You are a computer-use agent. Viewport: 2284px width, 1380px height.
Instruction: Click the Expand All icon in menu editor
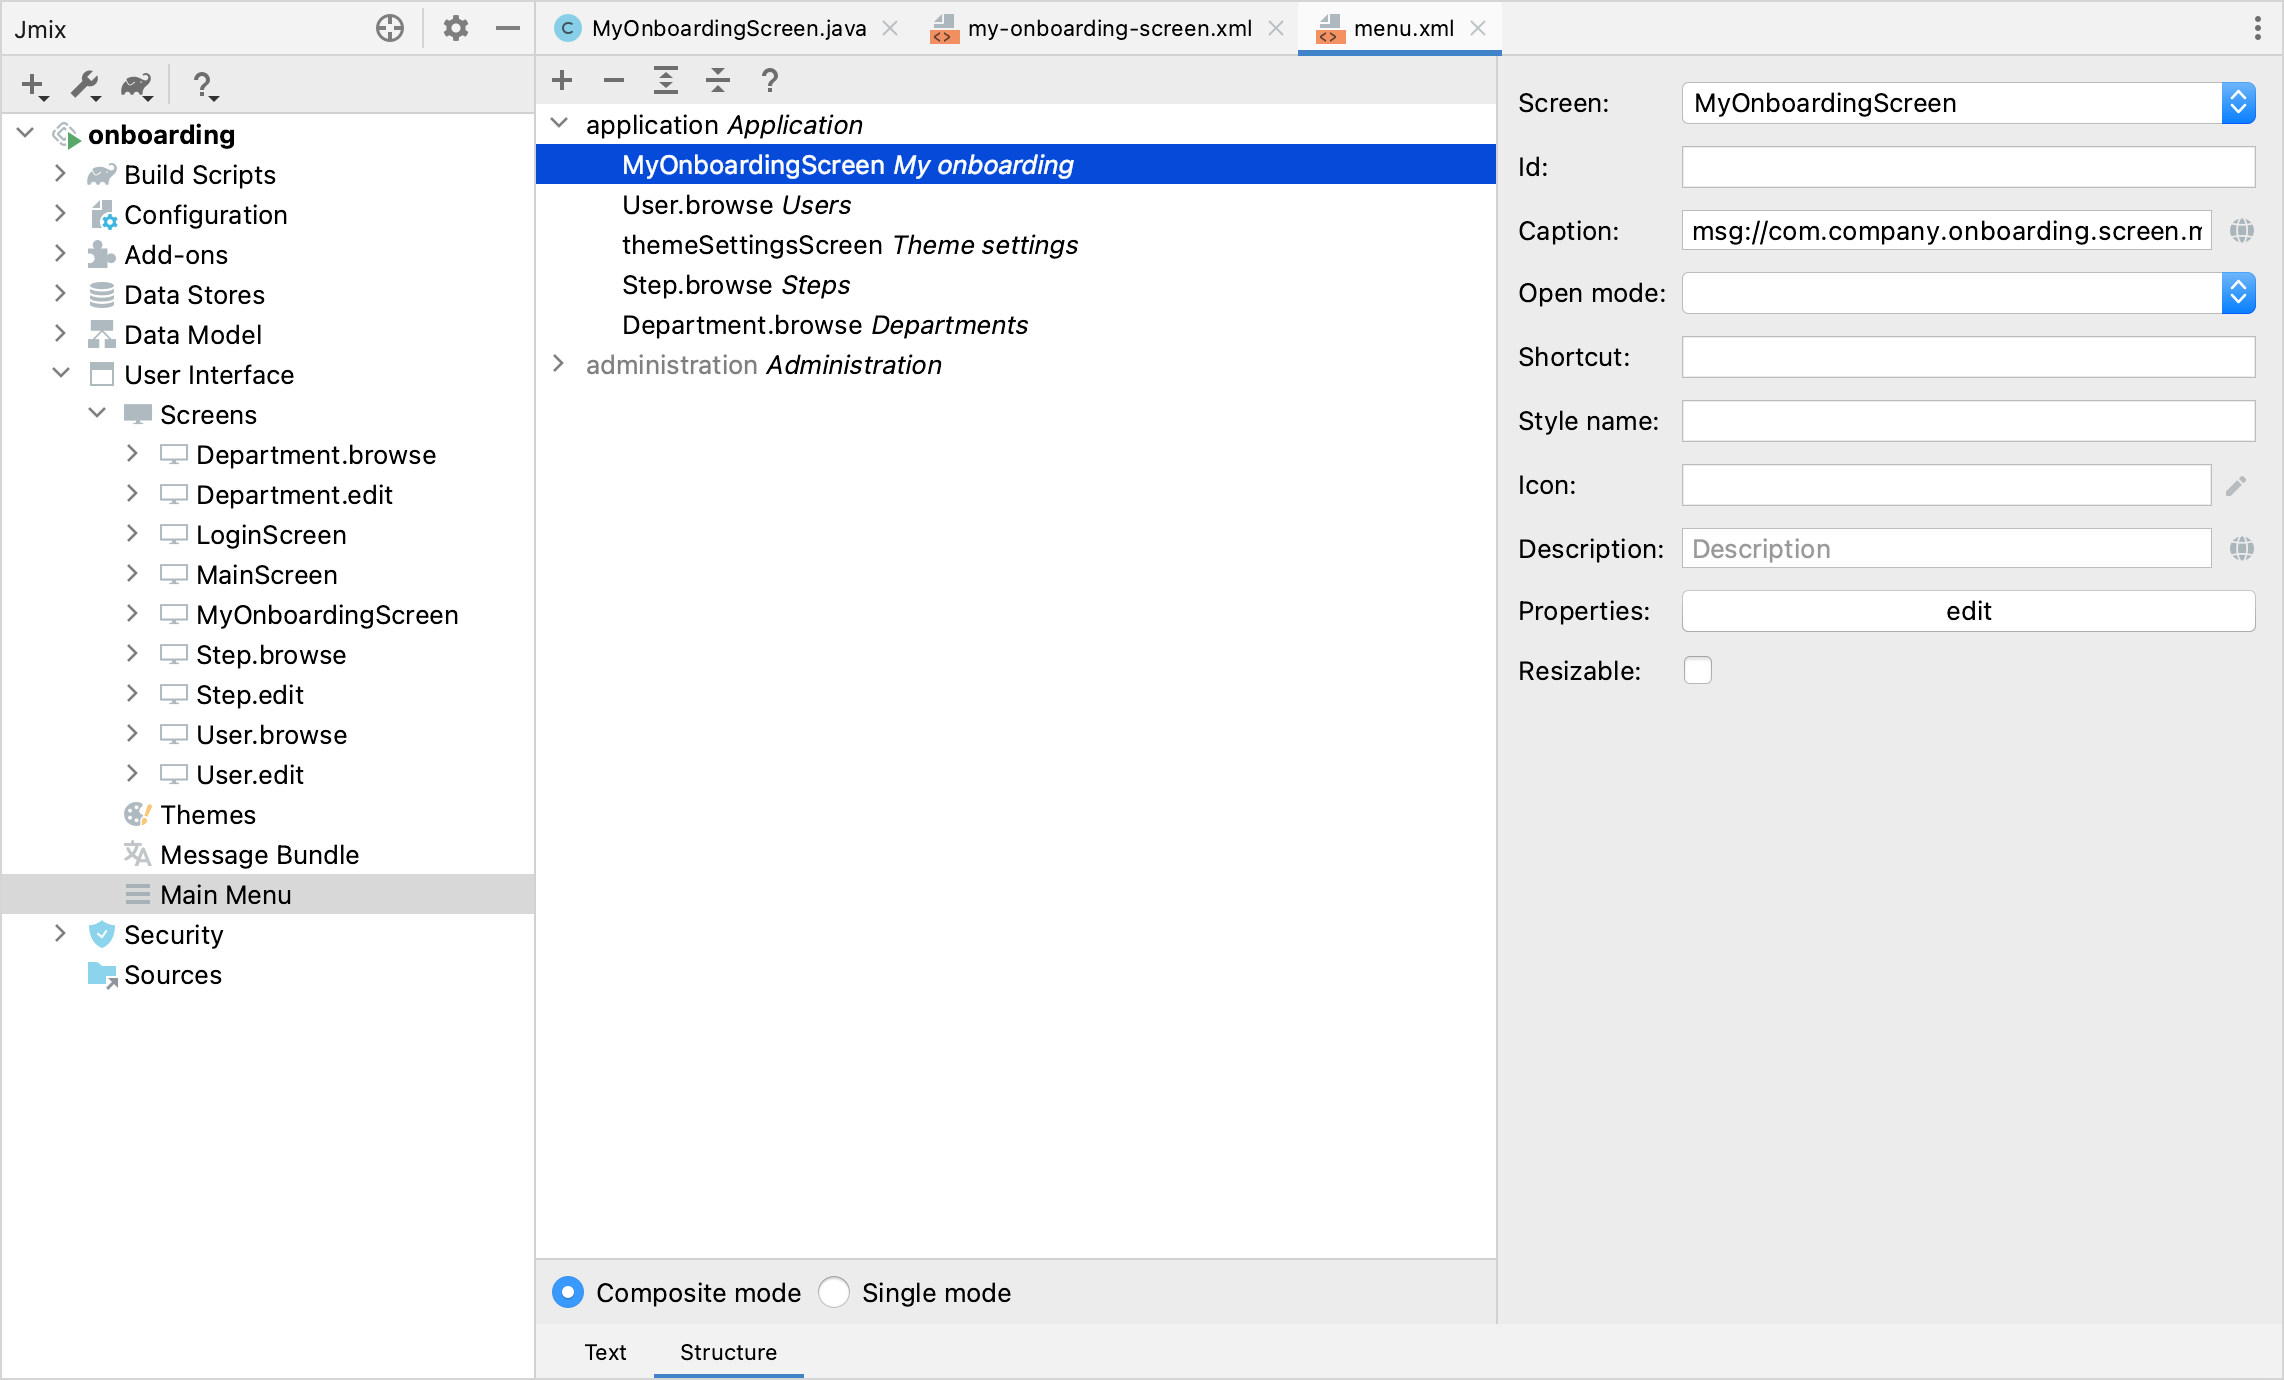pyautogui.click(x=666, y=80)
